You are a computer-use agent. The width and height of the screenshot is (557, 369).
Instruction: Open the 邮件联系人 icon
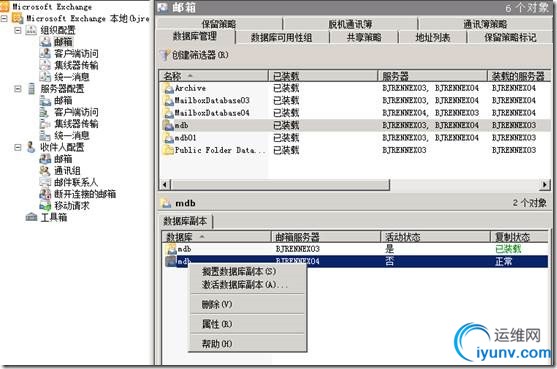[45, 182]
